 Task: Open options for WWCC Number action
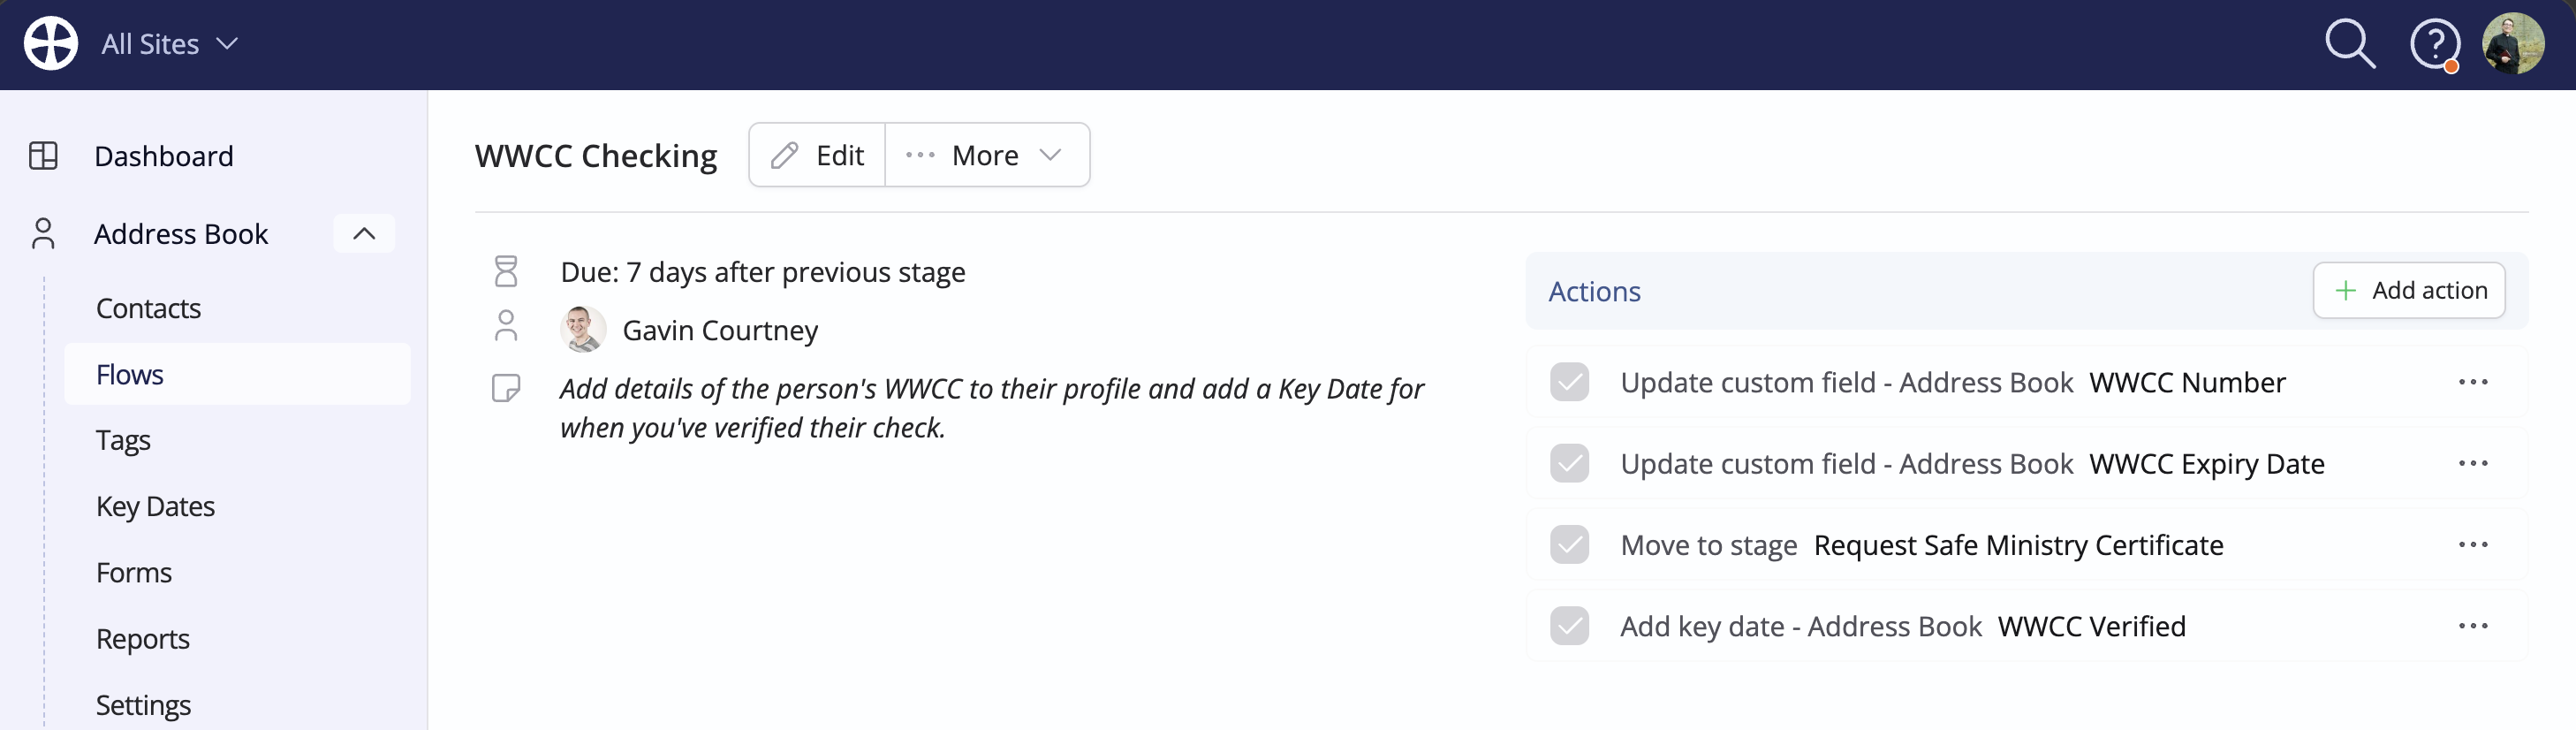2472,383
